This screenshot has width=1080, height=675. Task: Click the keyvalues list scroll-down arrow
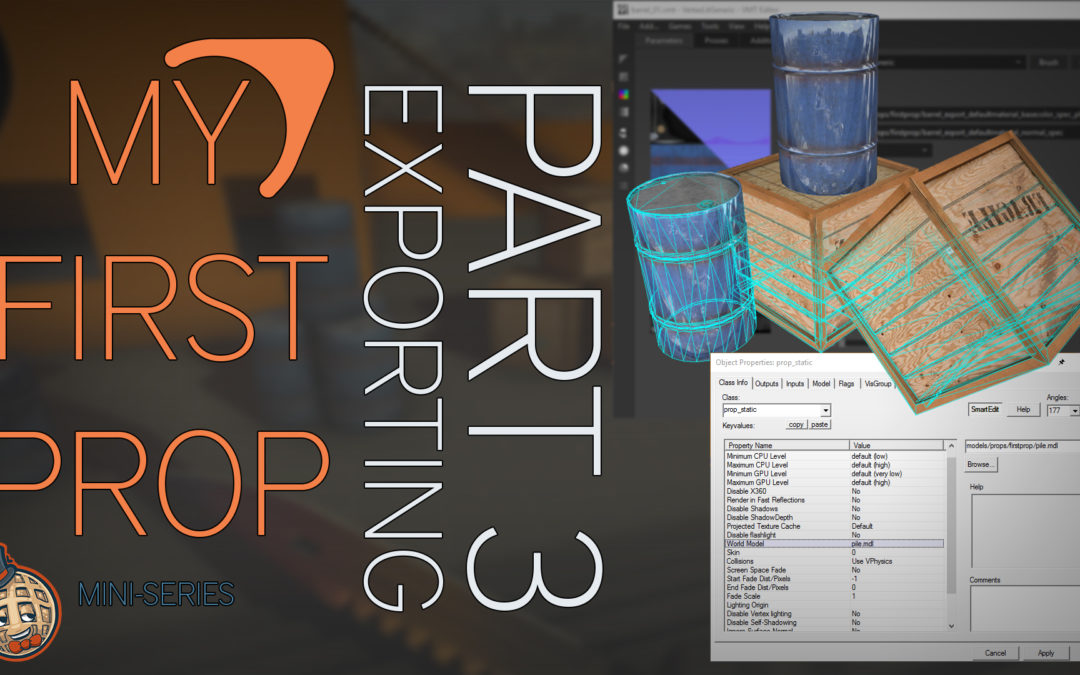(951, 625)
